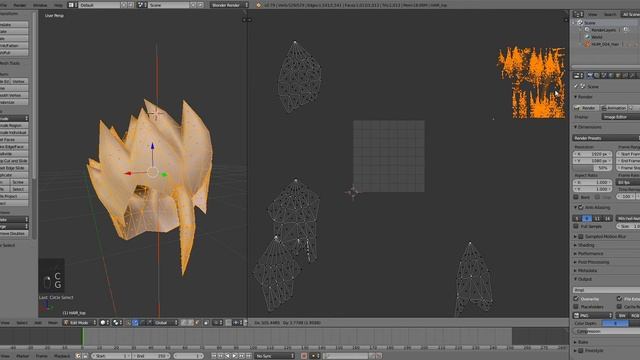Select anti-aliasing sample count 11

597,218
